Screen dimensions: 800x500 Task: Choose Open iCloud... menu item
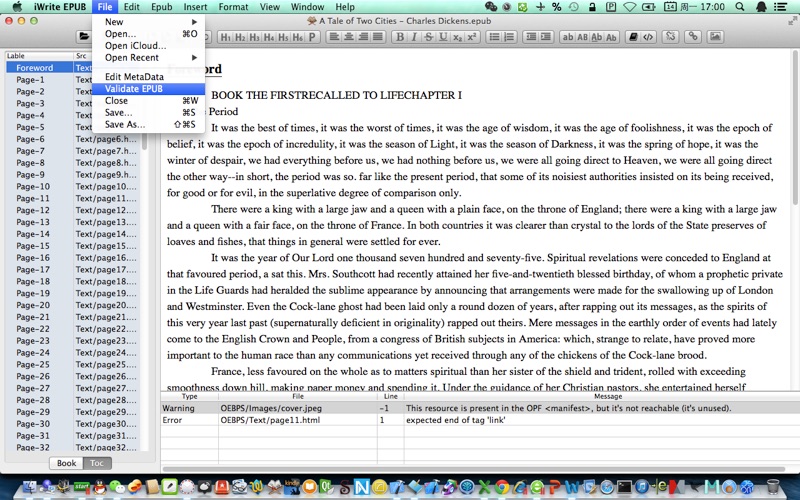148,45
